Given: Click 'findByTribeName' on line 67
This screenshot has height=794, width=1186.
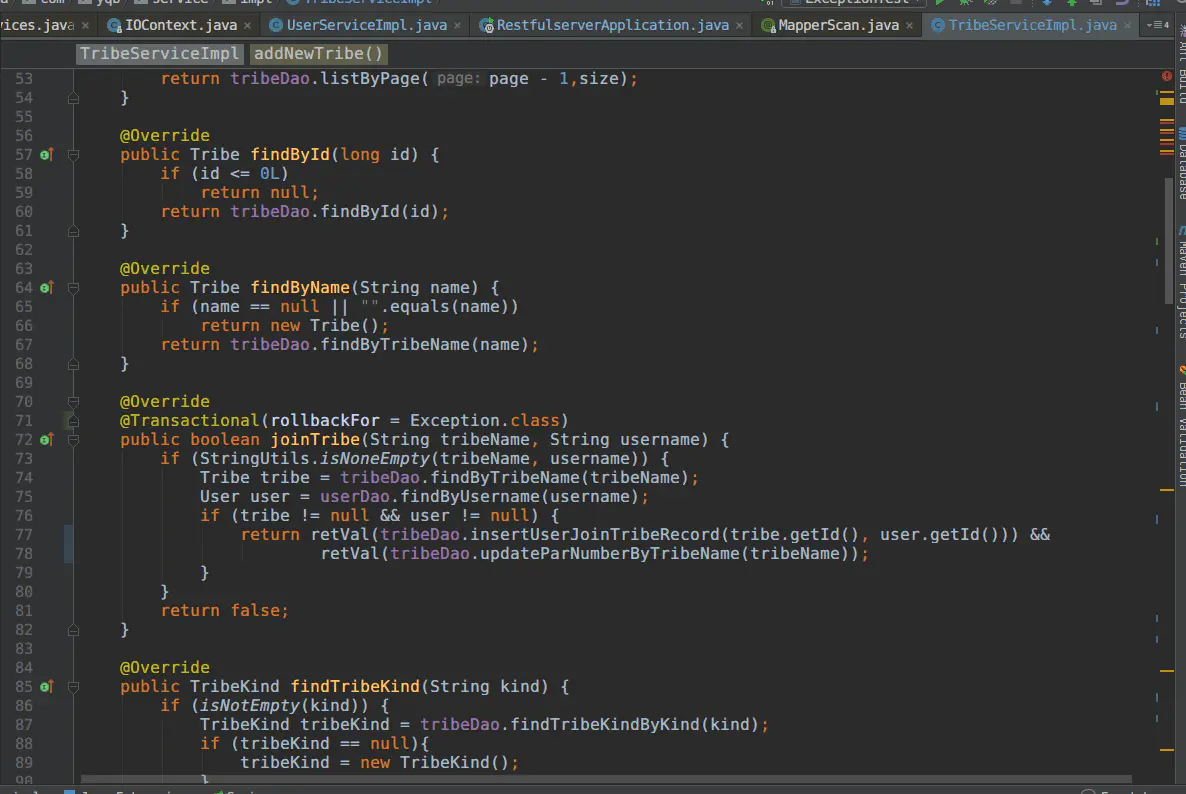Looking at the screenshot, I should point(395,345).
